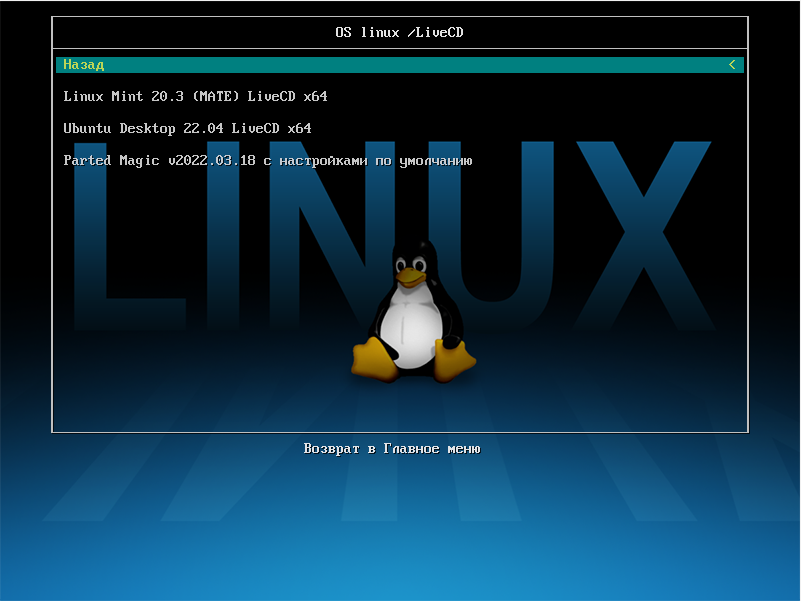Click the Tux penguin mascot
This screenshot has height=601, width=801.
[x=412, y=310]
